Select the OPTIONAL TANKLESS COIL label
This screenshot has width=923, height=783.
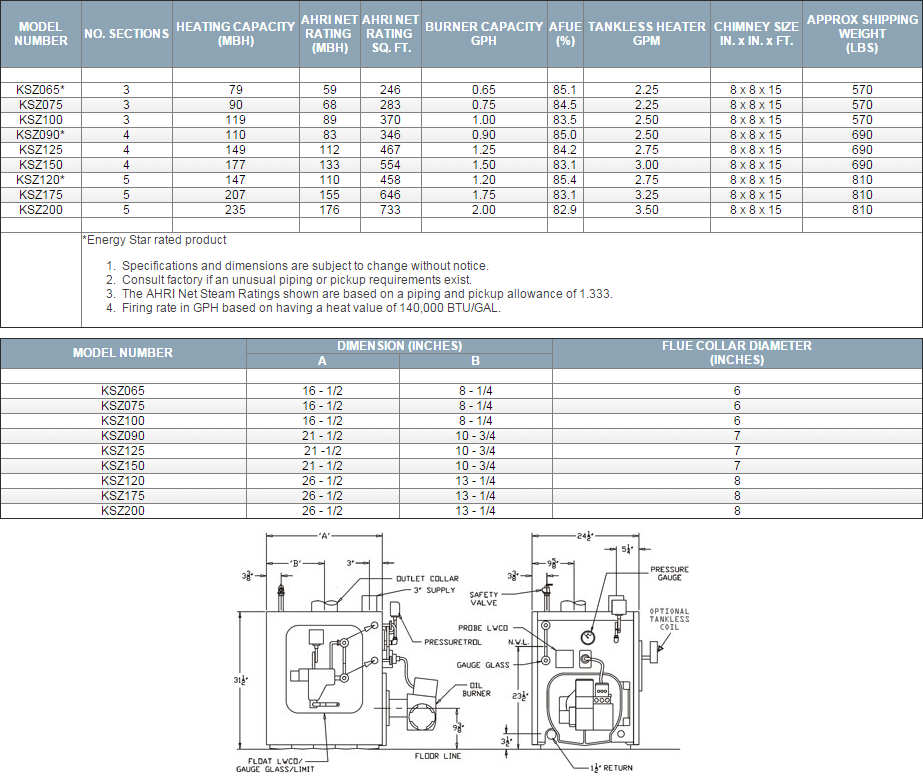click(669, 619)
